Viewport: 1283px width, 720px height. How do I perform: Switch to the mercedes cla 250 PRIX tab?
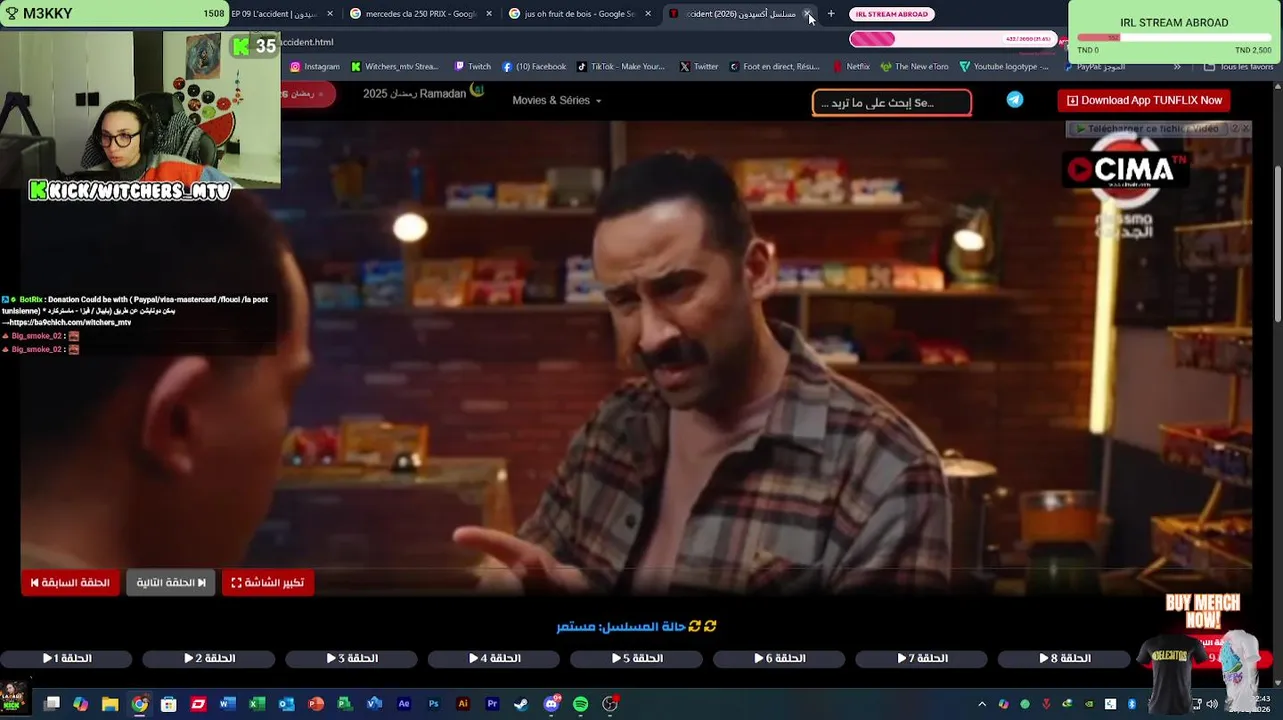[x=420, y=14]
